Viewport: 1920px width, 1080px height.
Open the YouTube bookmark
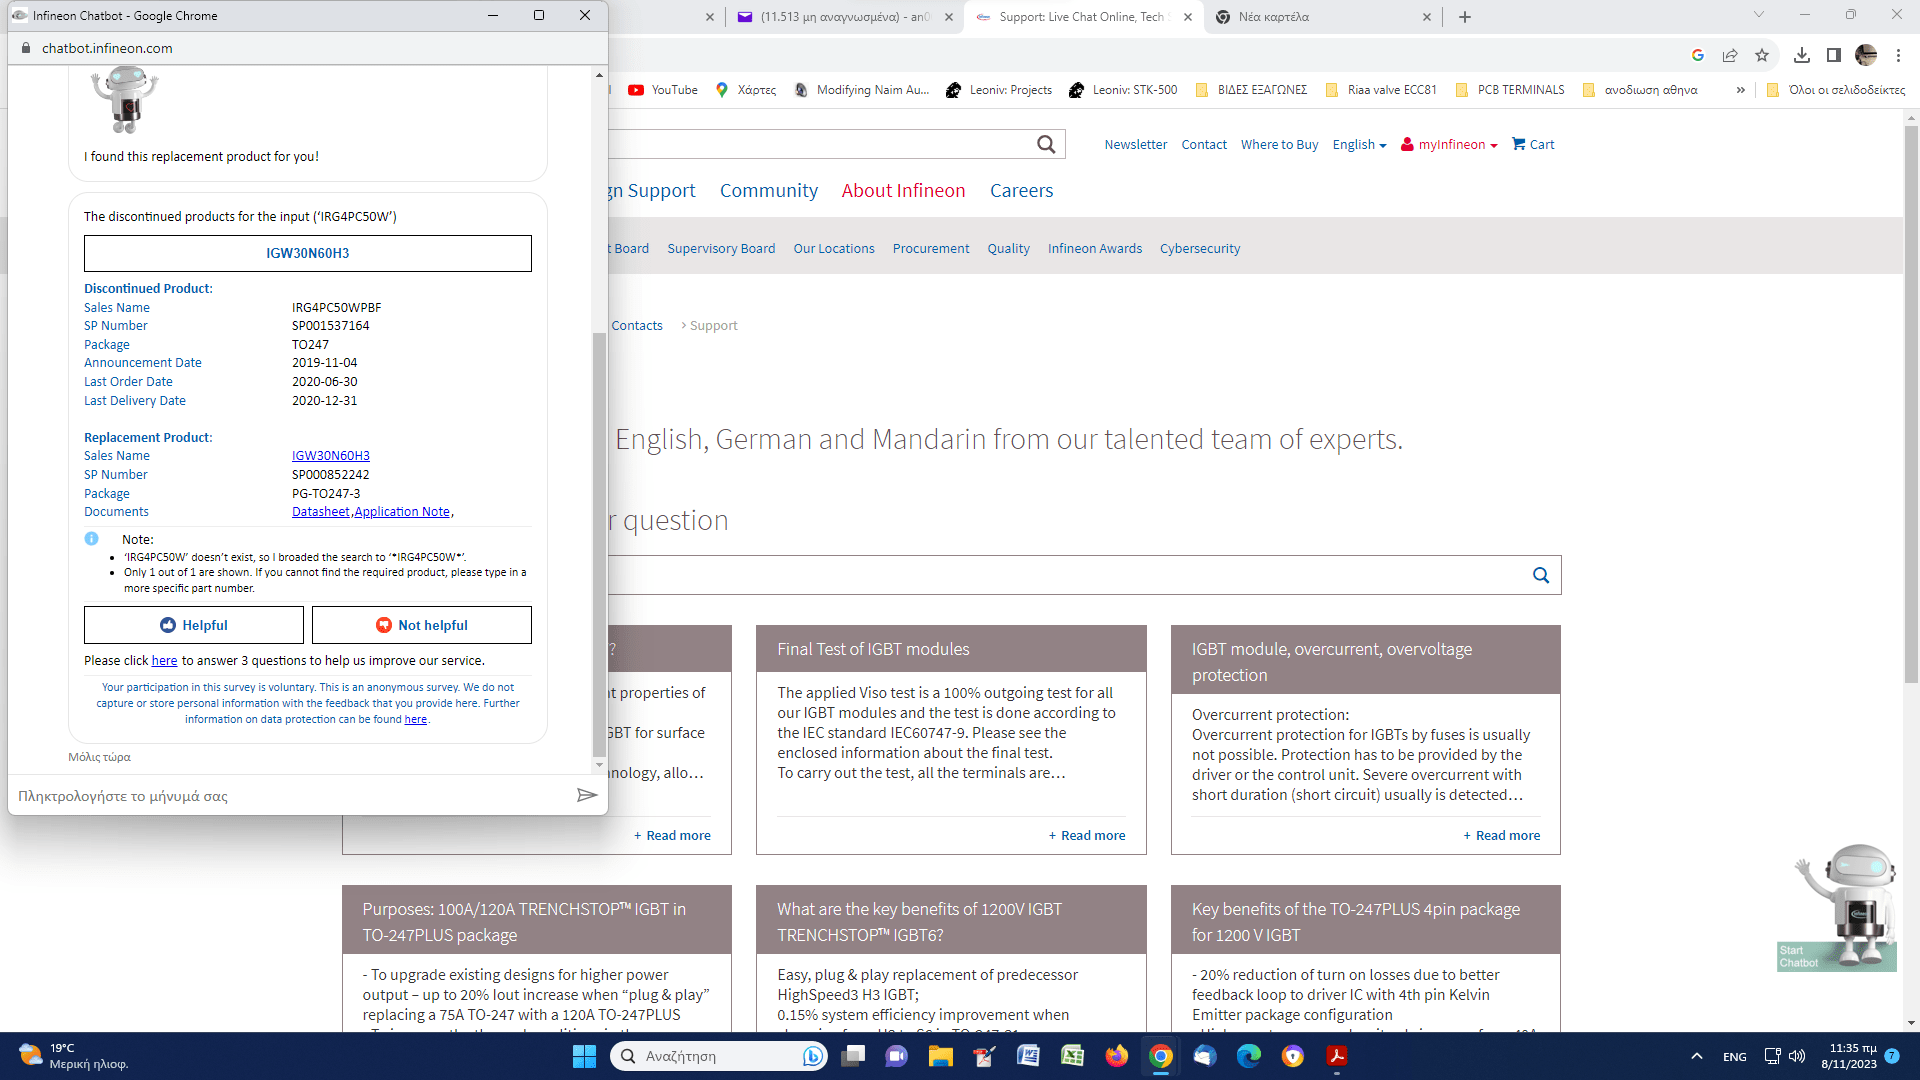[663, 90]
